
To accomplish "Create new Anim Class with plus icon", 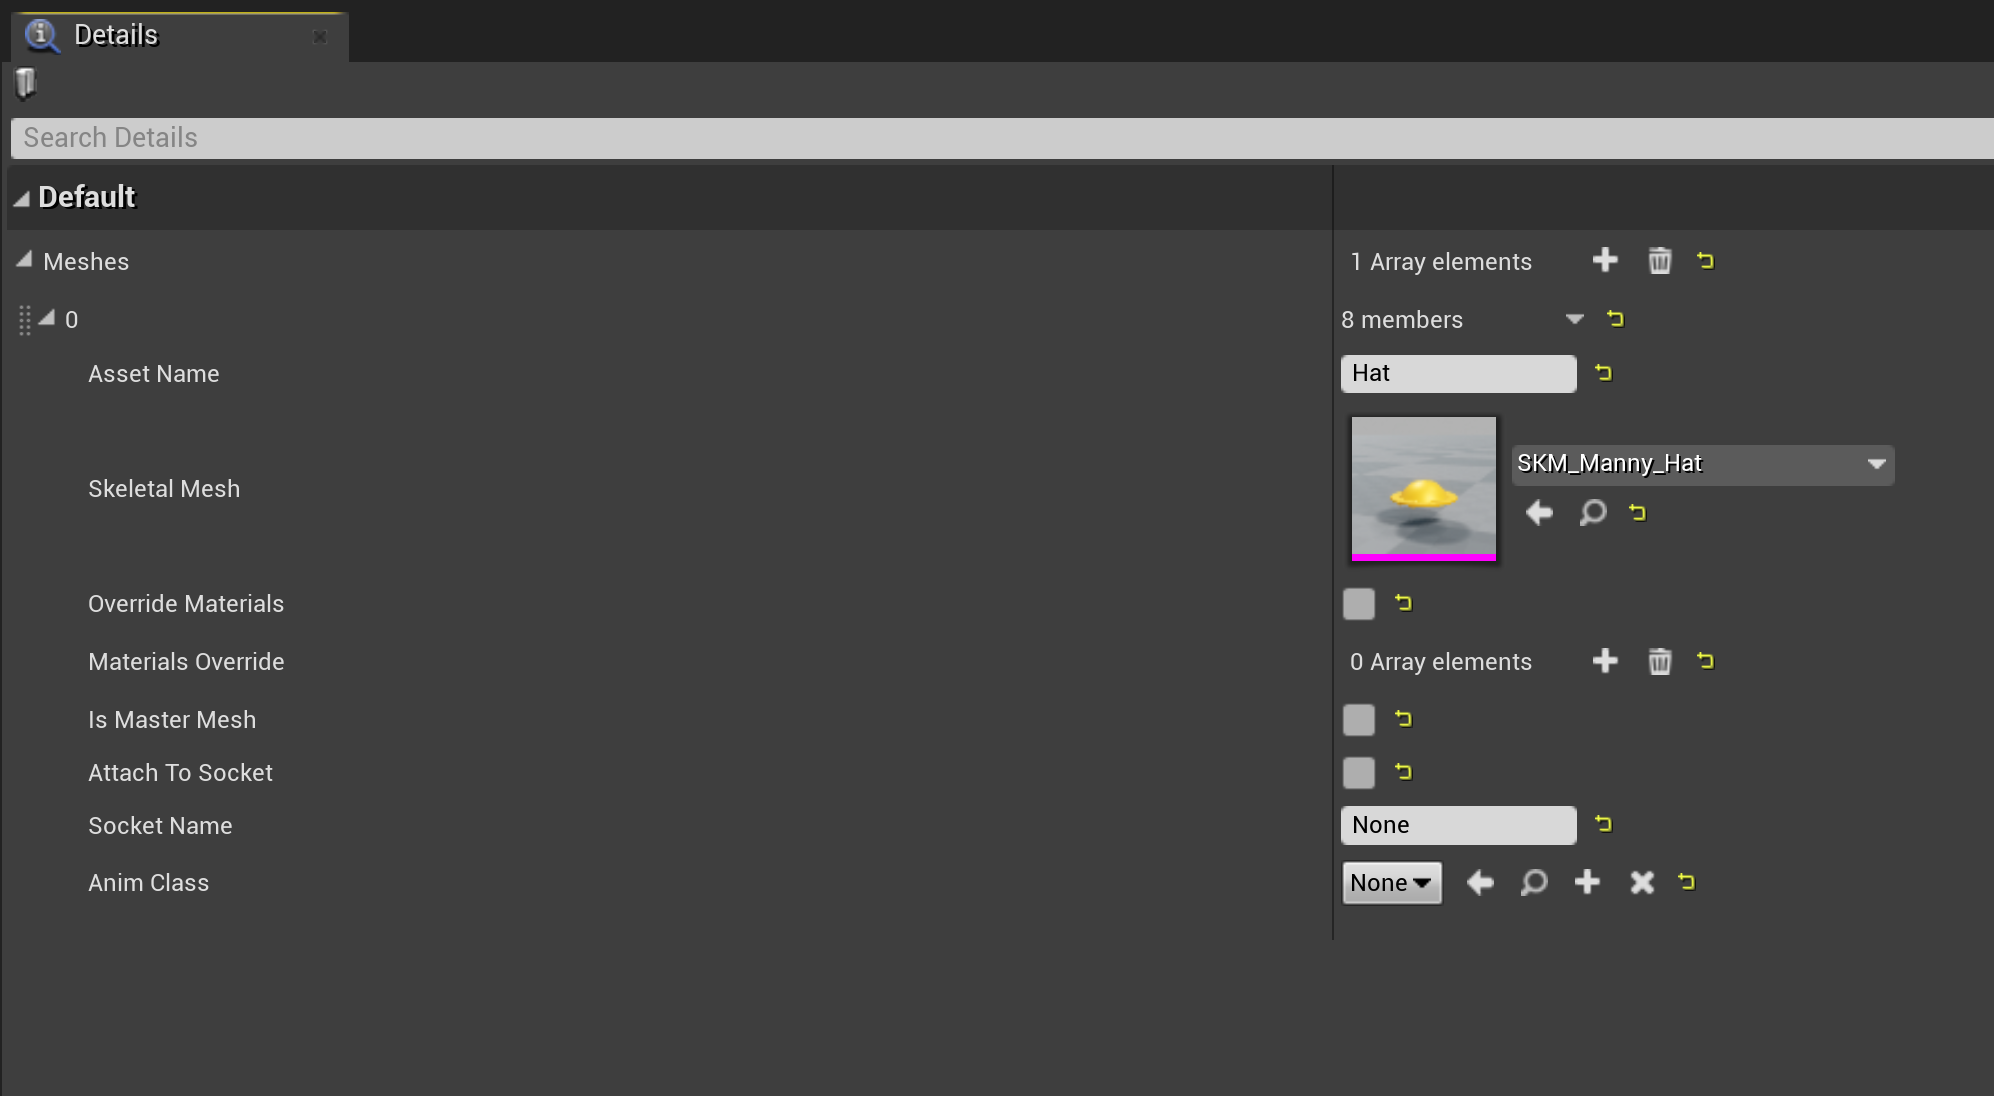I will click(1587, 882).
